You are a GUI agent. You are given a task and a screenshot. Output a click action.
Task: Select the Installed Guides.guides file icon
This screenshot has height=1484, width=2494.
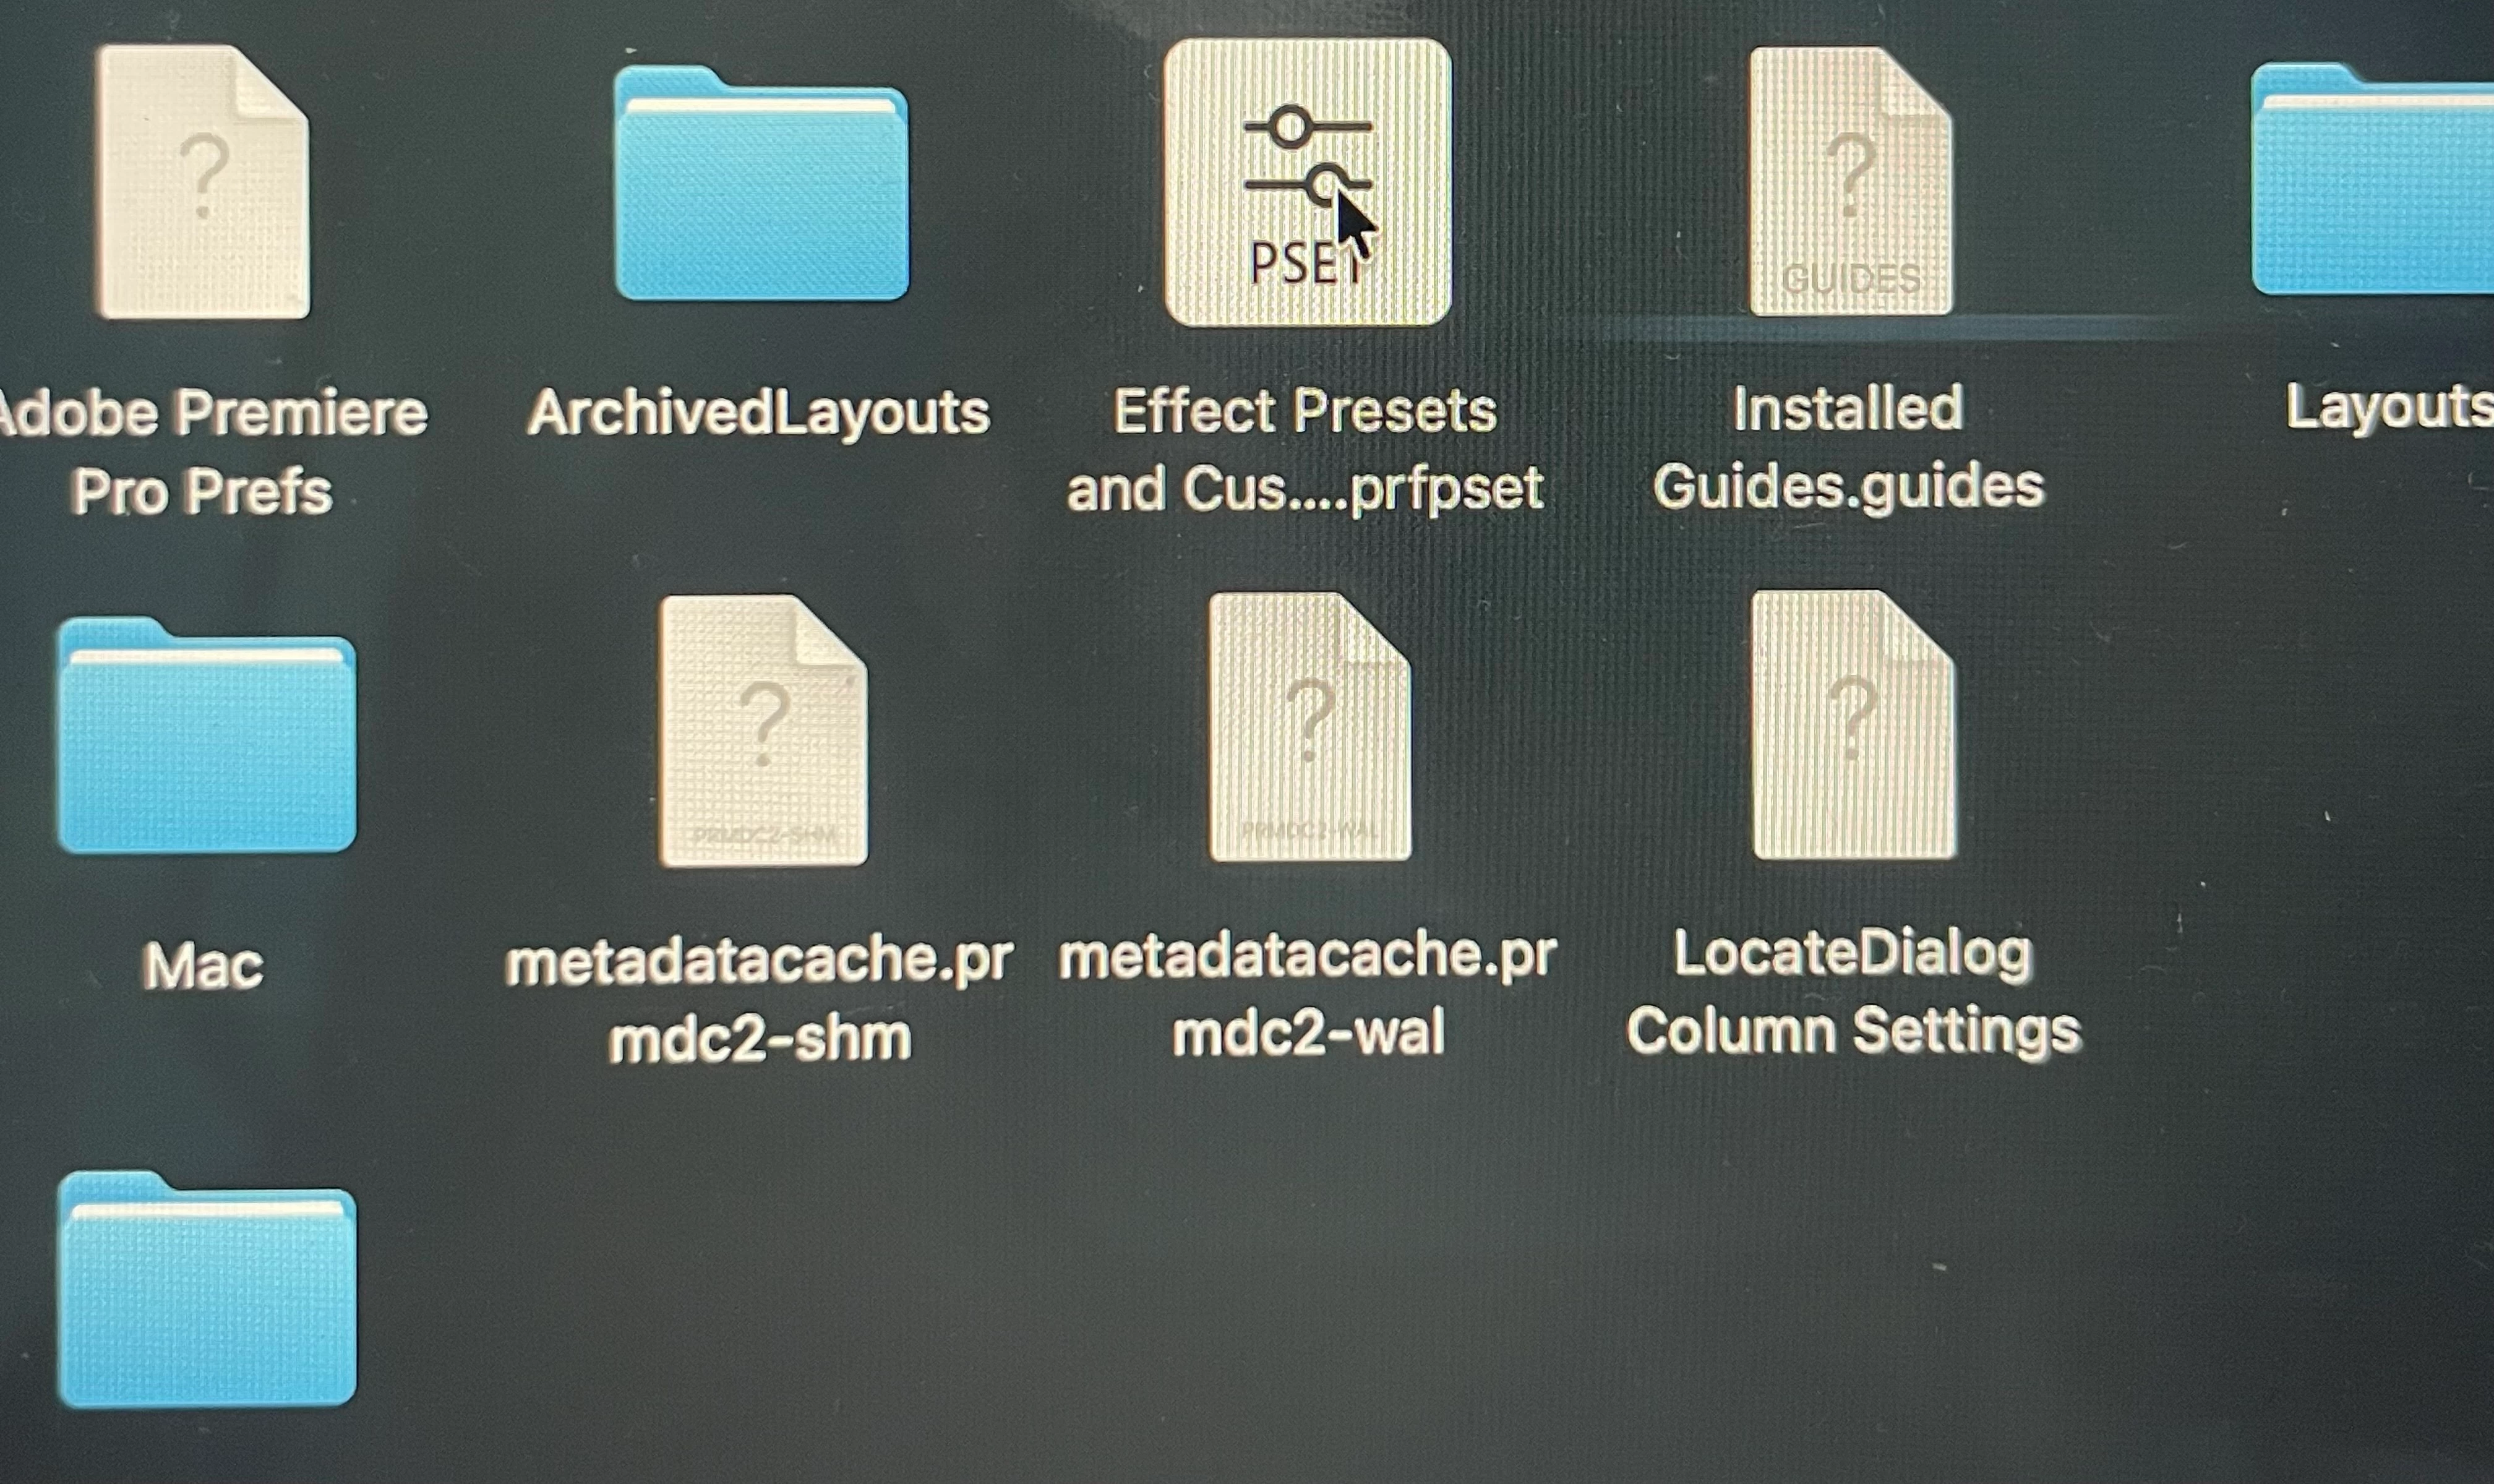click(x=1850, y=181)
